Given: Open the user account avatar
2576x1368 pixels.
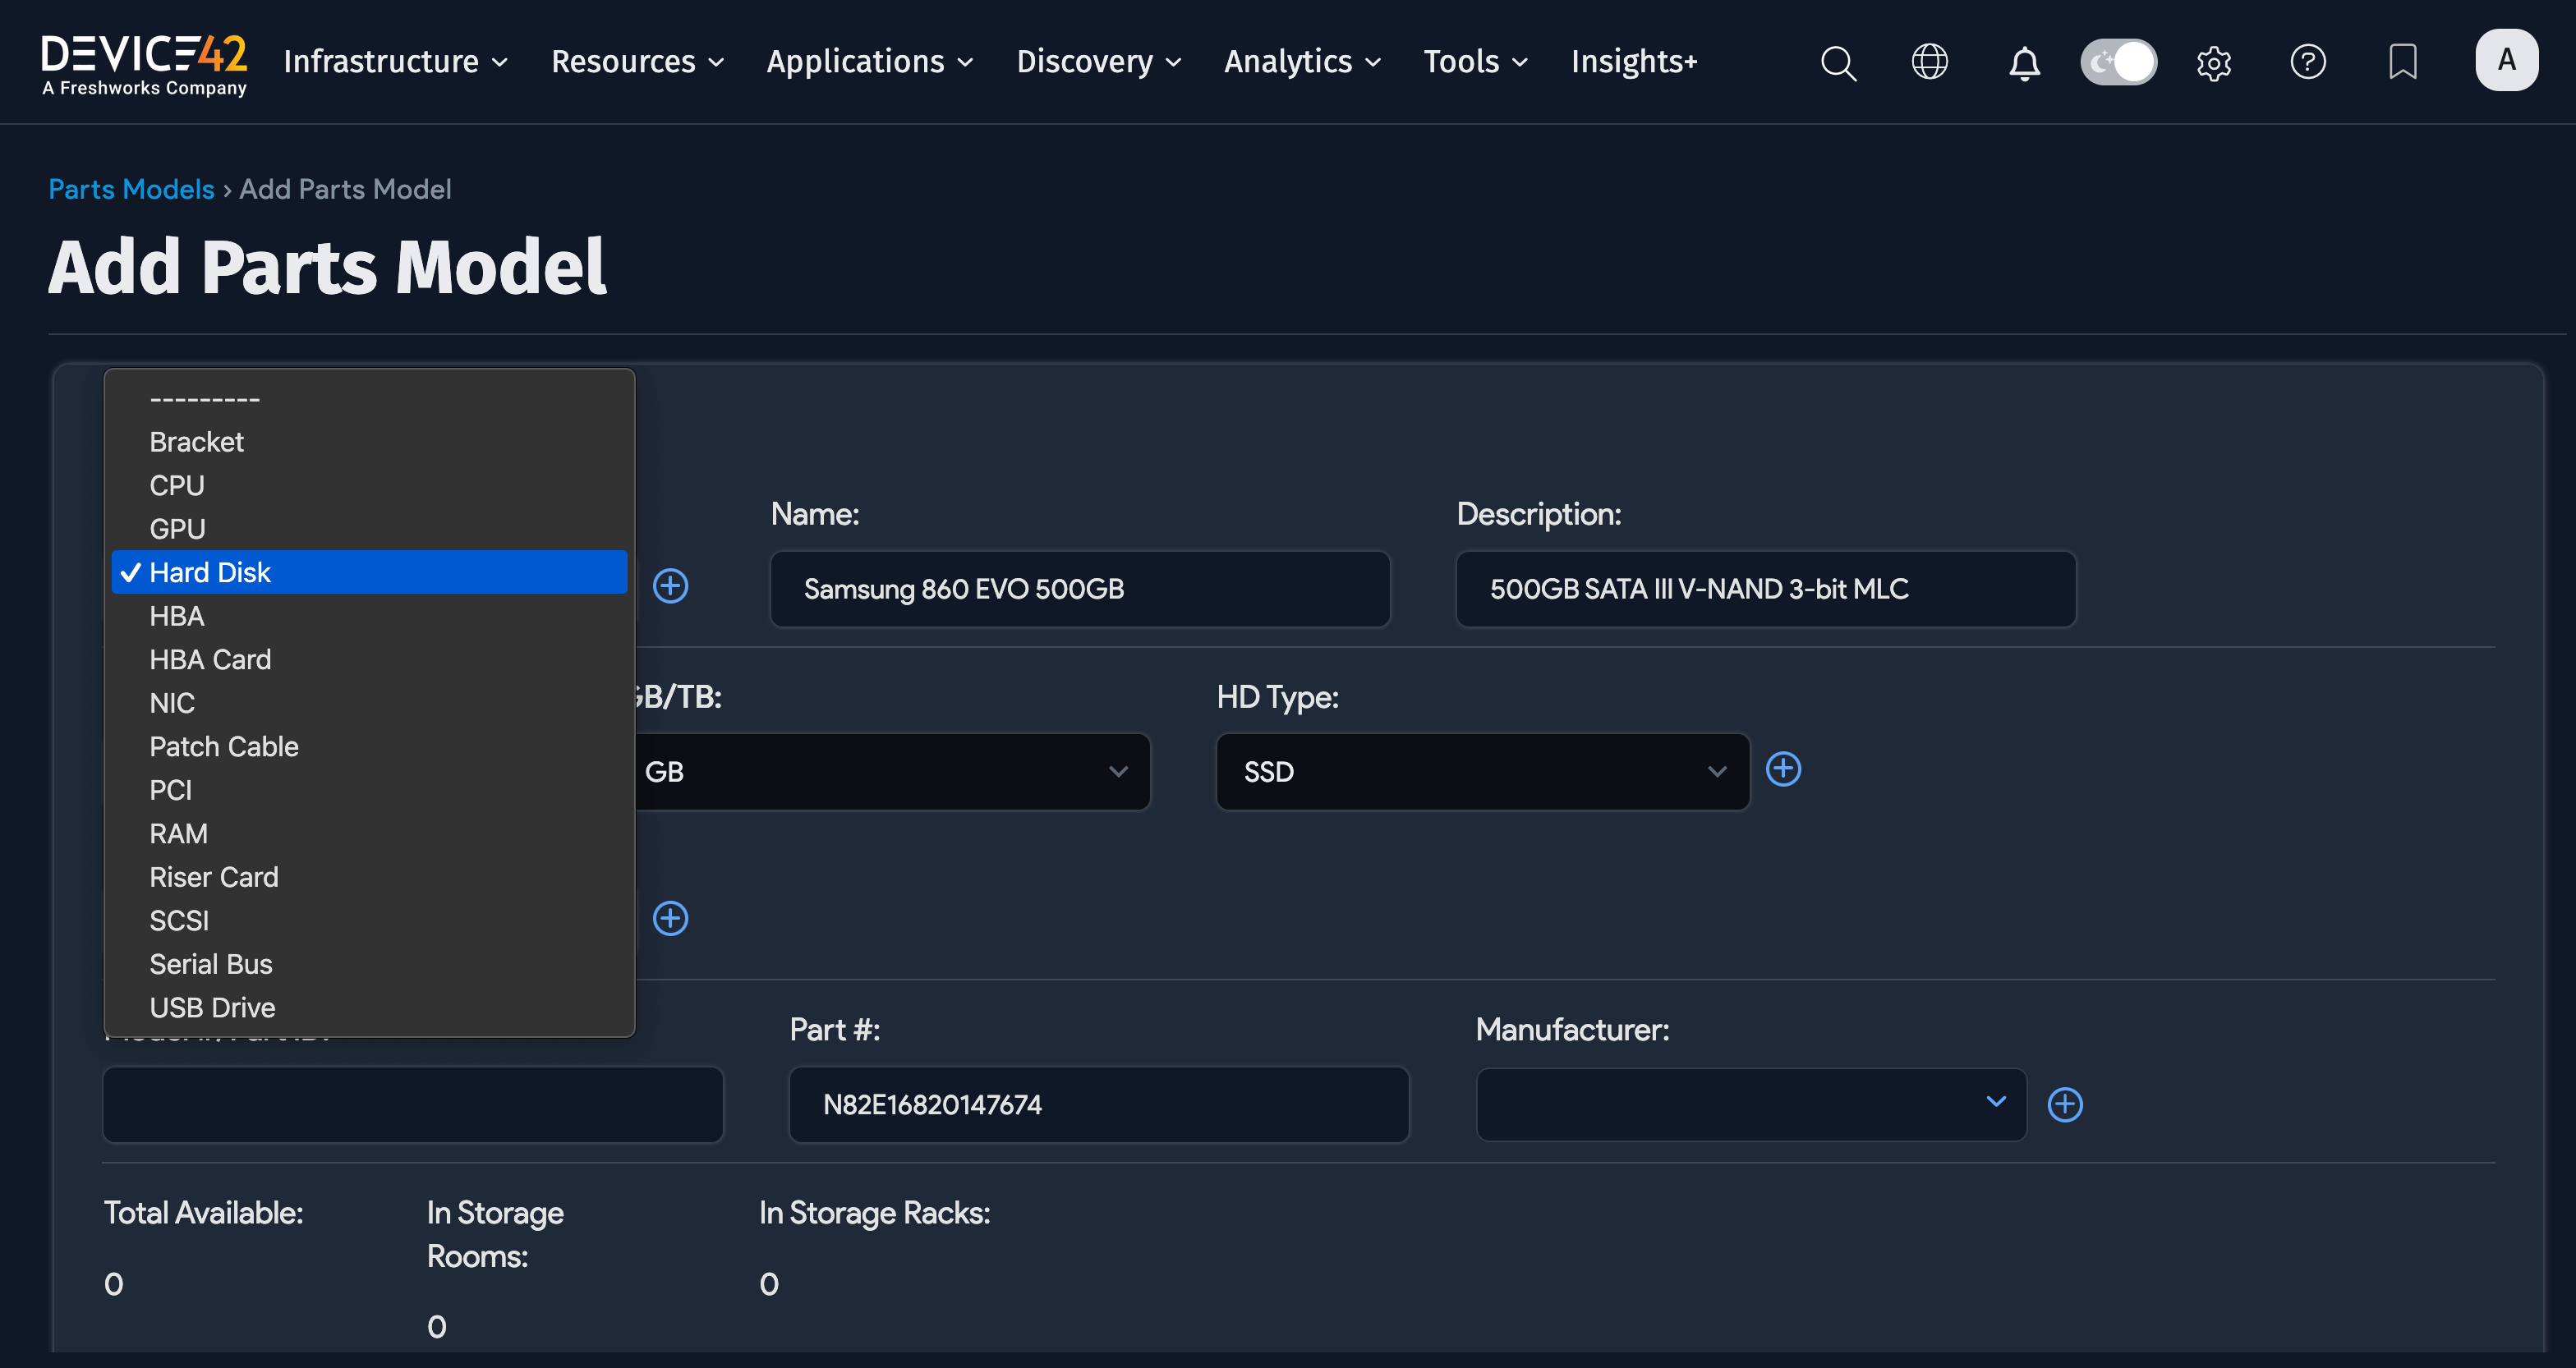Looking at the screenshot, I should click(x=2507, y=60).
